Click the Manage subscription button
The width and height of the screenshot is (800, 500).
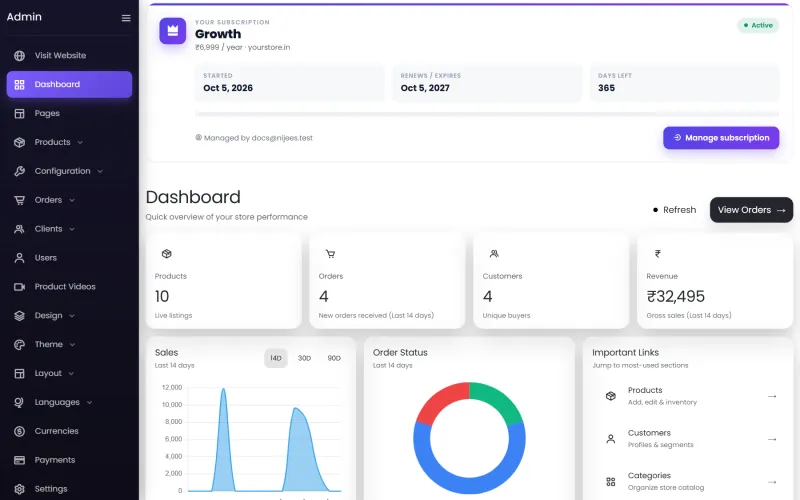point(721,138)
